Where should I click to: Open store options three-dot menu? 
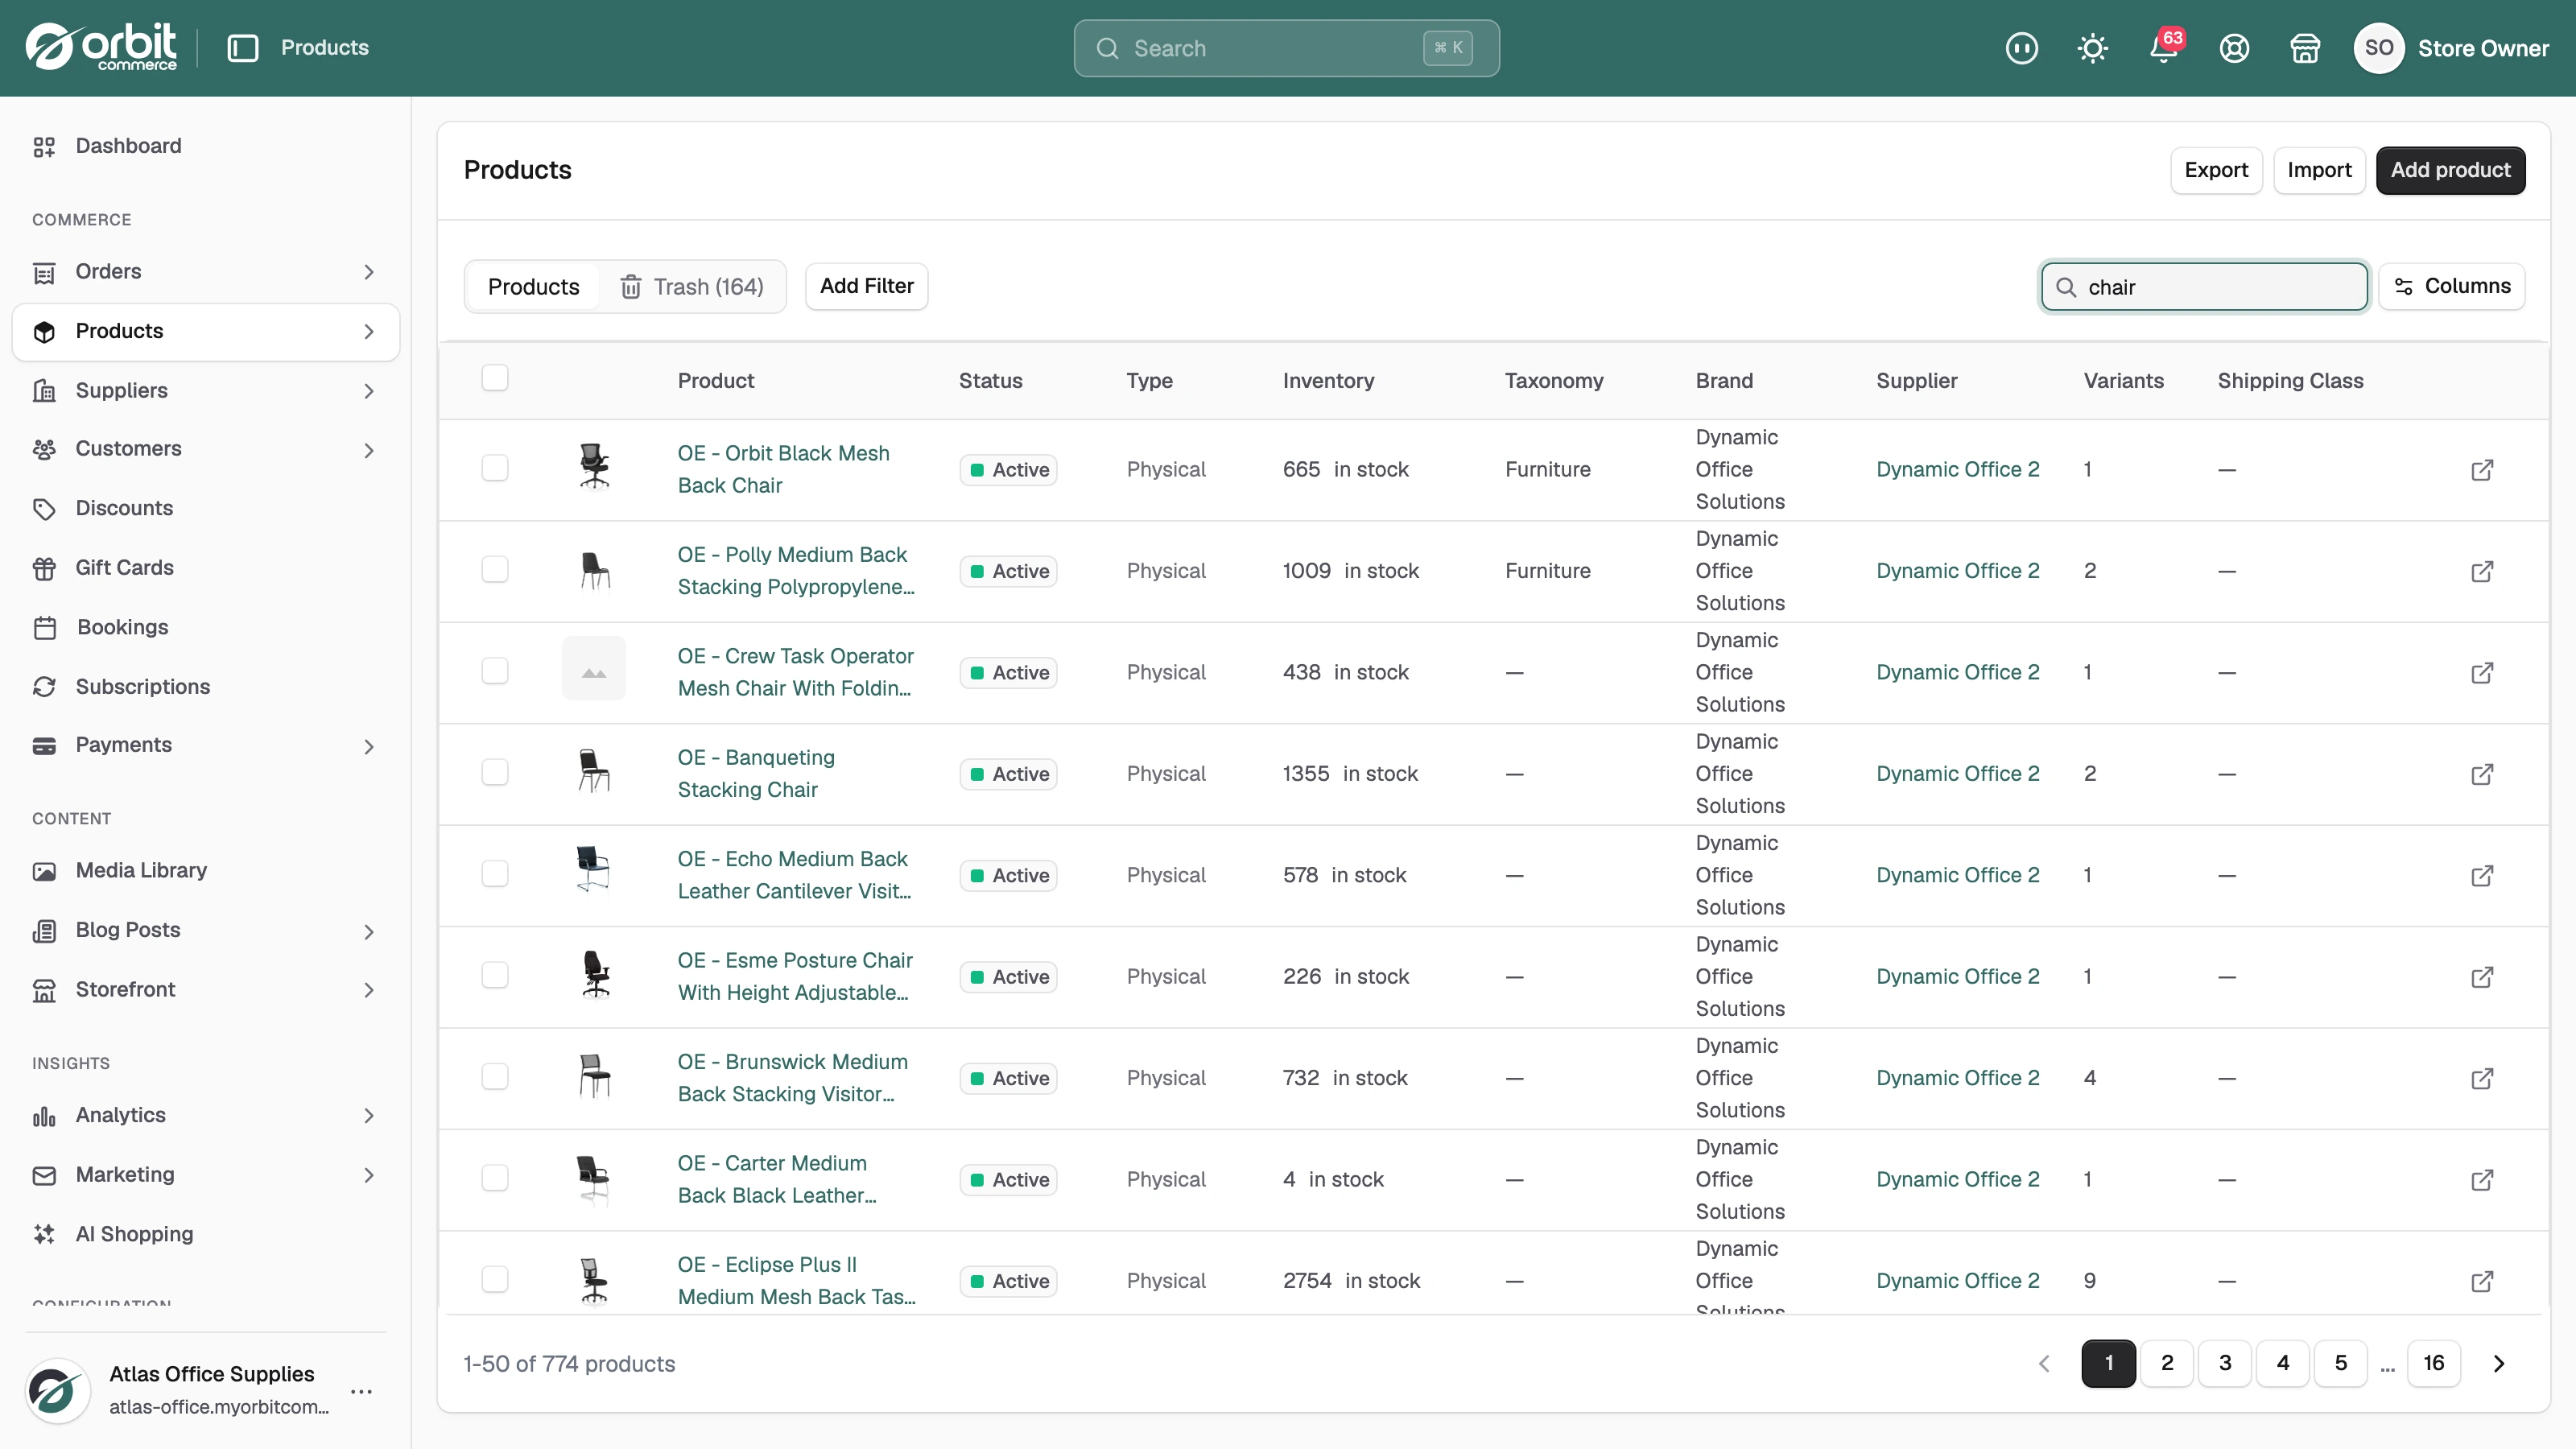point(362,1391)
